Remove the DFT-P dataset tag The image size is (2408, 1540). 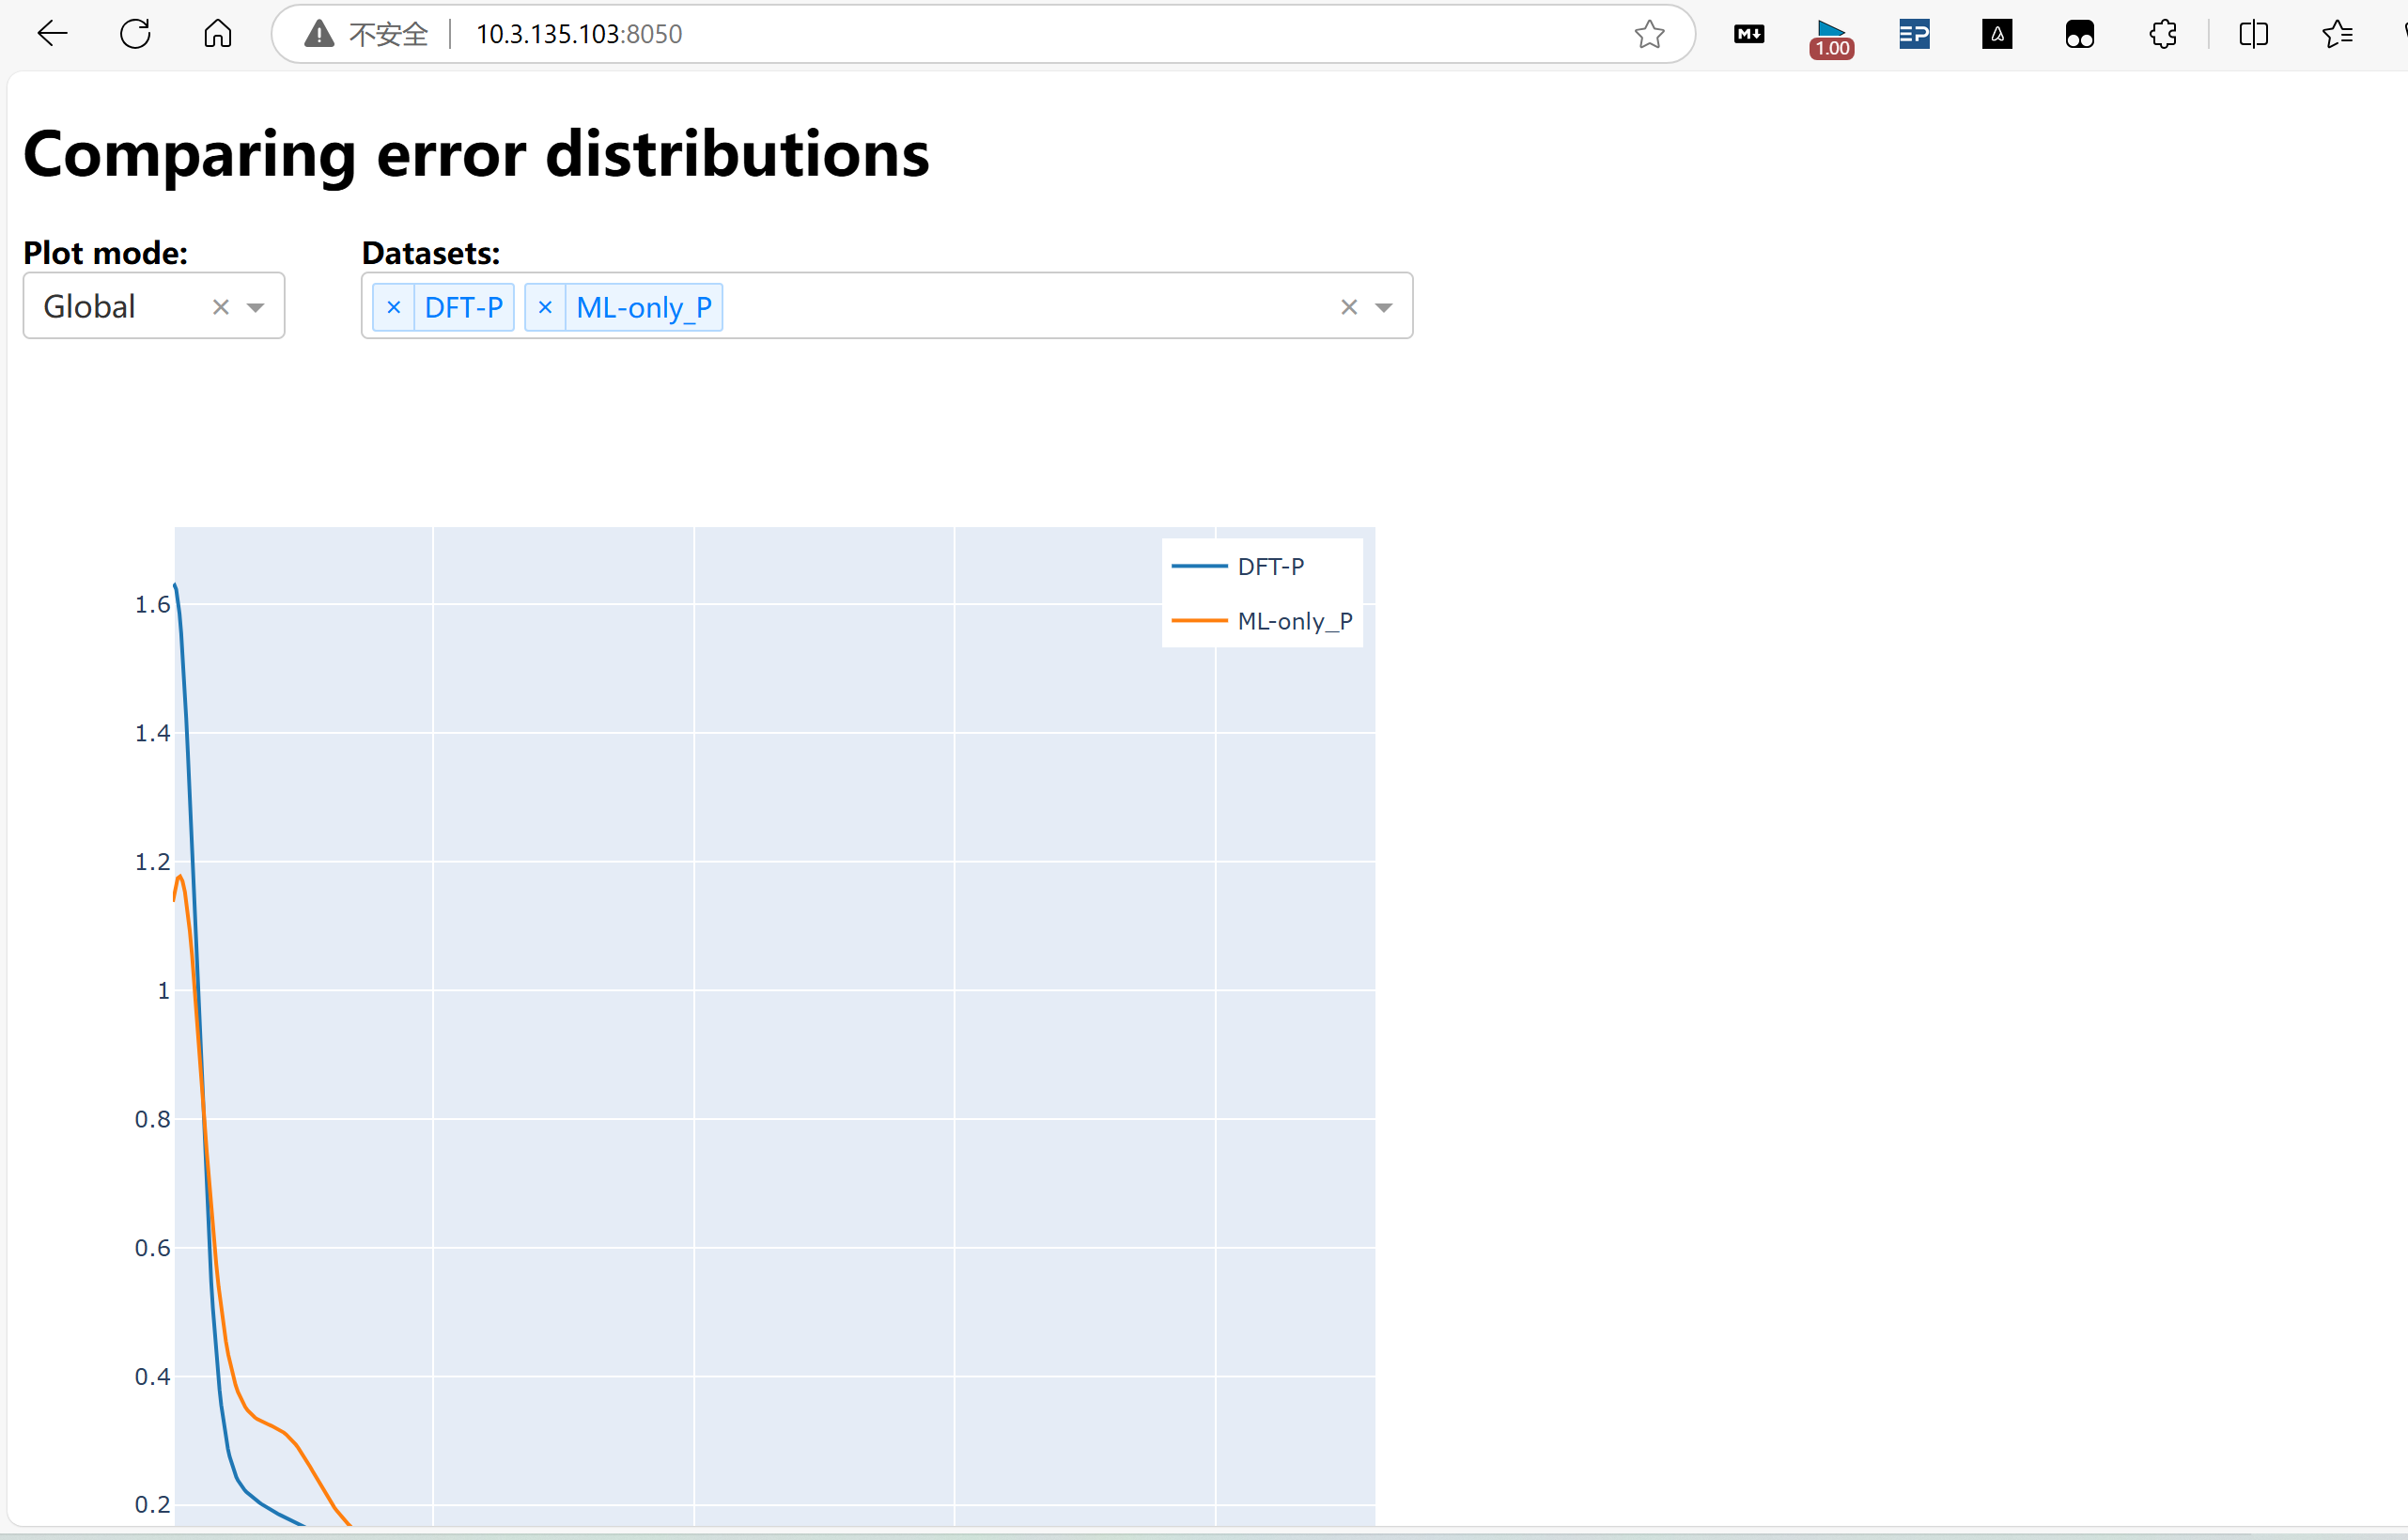point(394,307)
